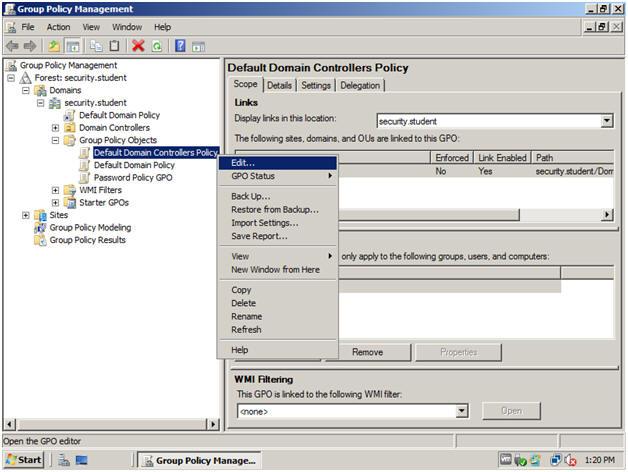Click links list scroll right arrow

point(607,215)
